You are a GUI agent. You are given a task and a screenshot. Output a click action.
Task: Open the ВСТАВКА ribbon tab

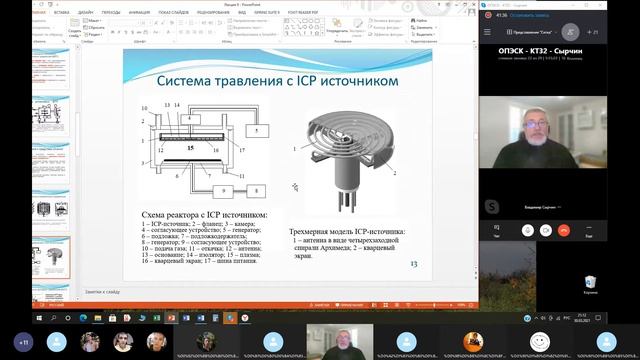tap(61, 13)
